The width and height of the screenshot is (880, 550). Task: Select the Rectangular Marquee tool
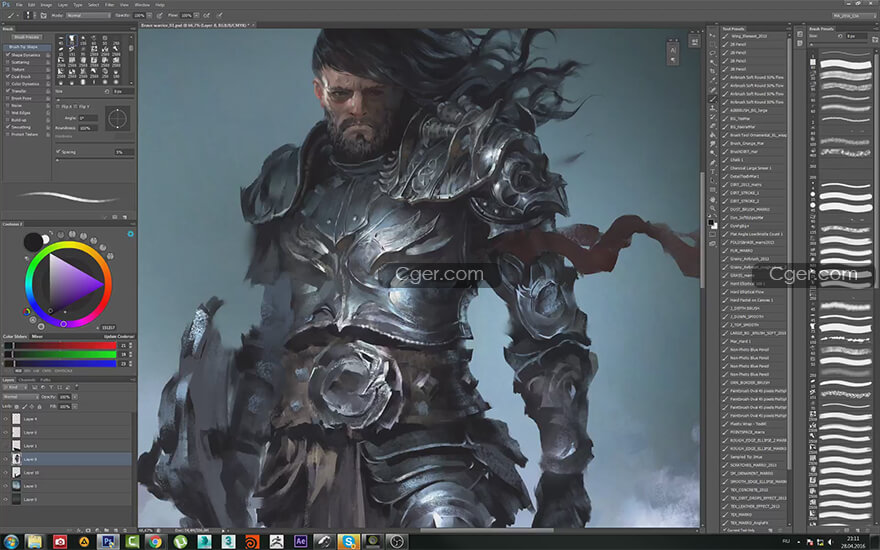pyautogui.click(x=712, y=44)
